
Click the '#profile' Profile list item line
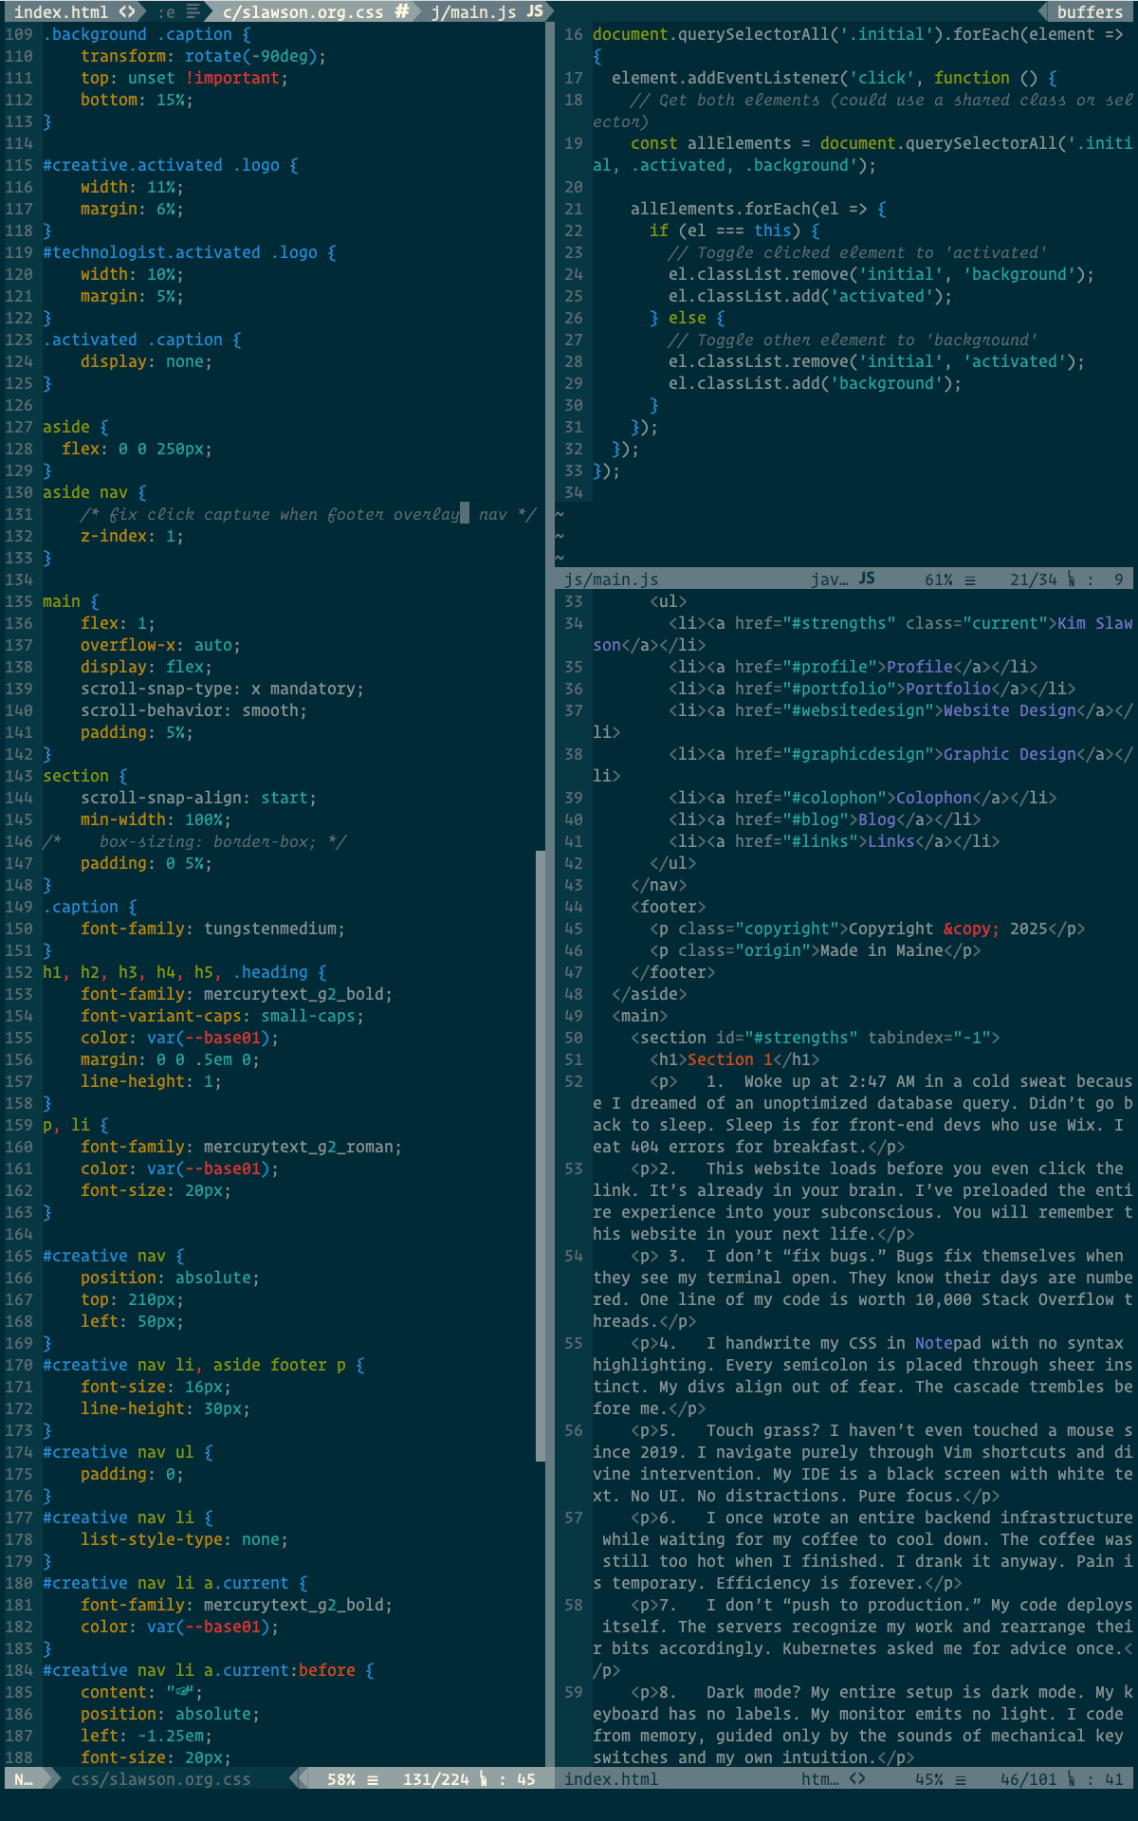(x=853, y=667)
